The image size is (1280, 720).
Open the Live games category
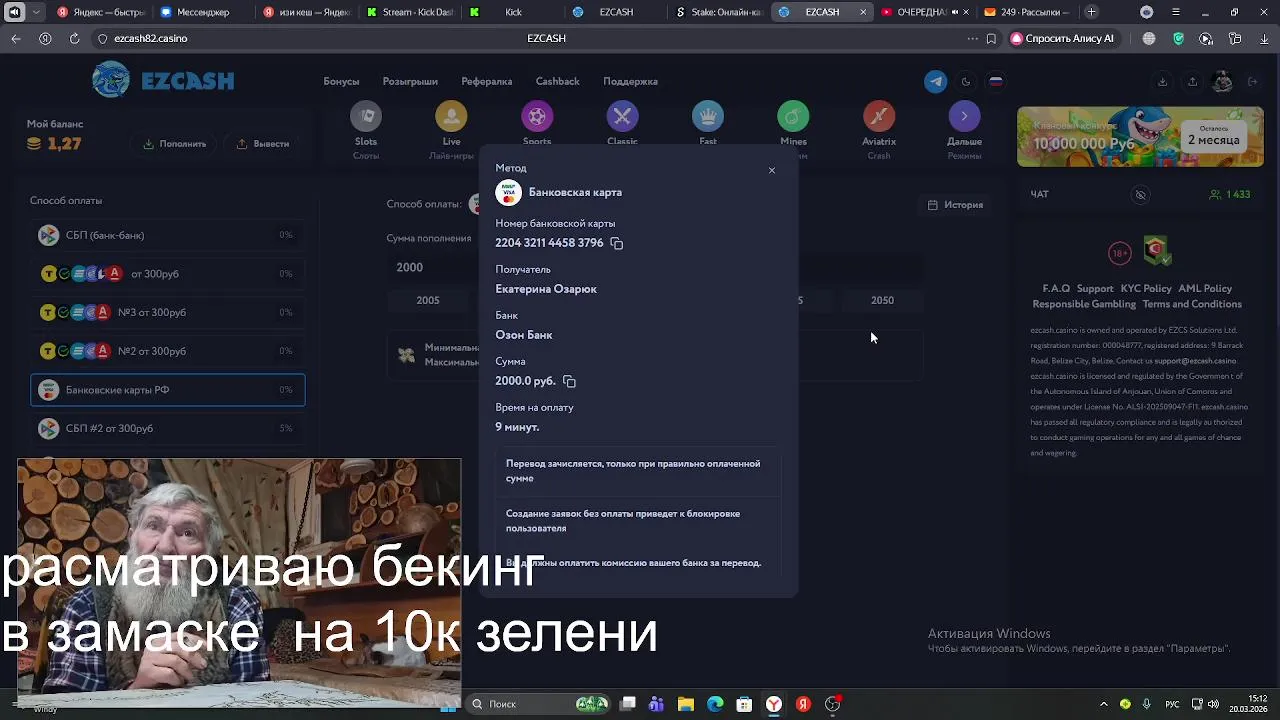click(x=451, y=130)
